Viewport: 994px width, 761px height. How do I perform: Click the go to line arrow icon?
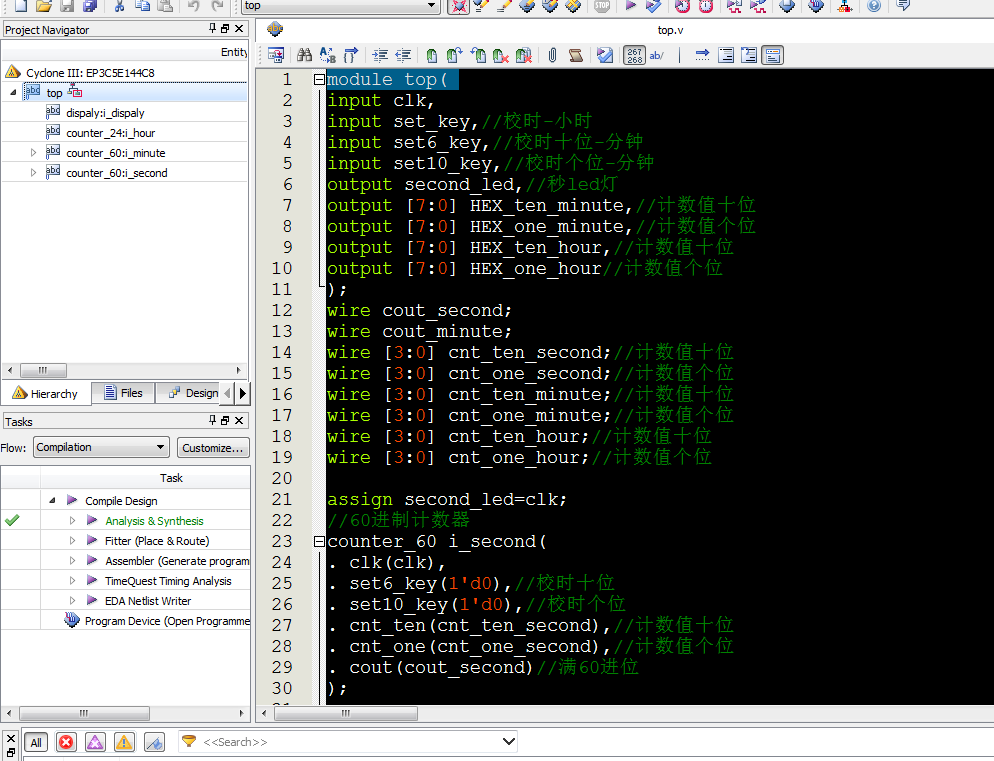pos(702,55)
